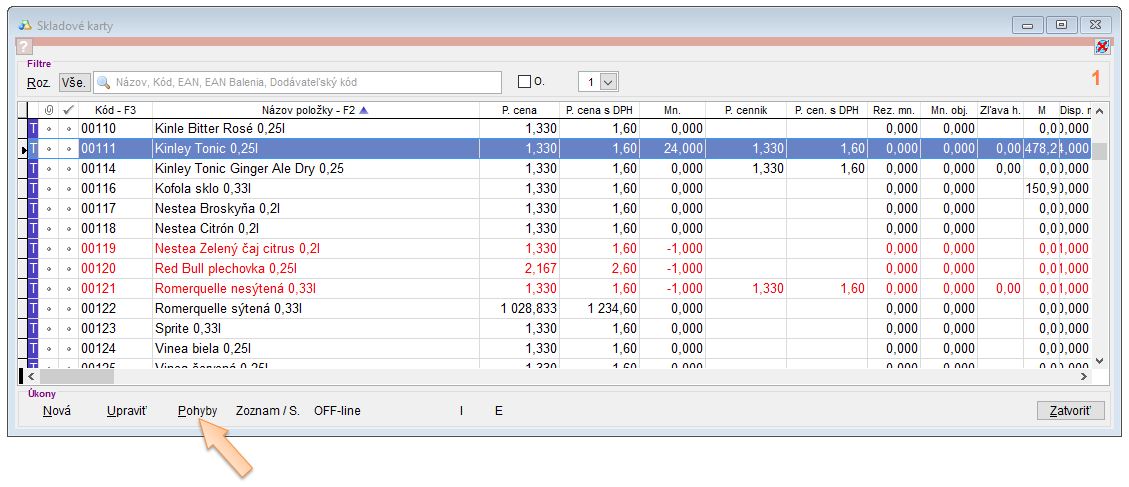Click the Nová action
This screenshot has width=1129, height=487.
coord(56,411)
